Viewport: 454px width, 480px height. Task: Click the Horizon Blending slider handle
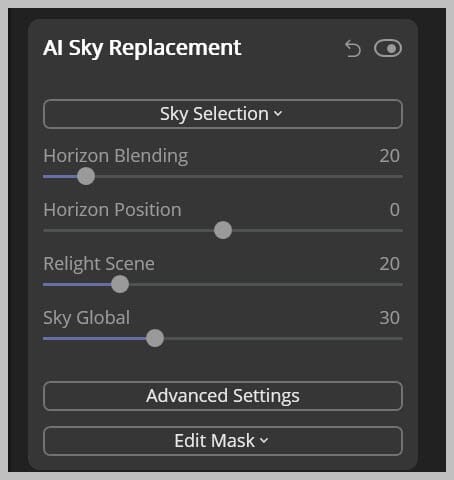click(x=86, y=176)
